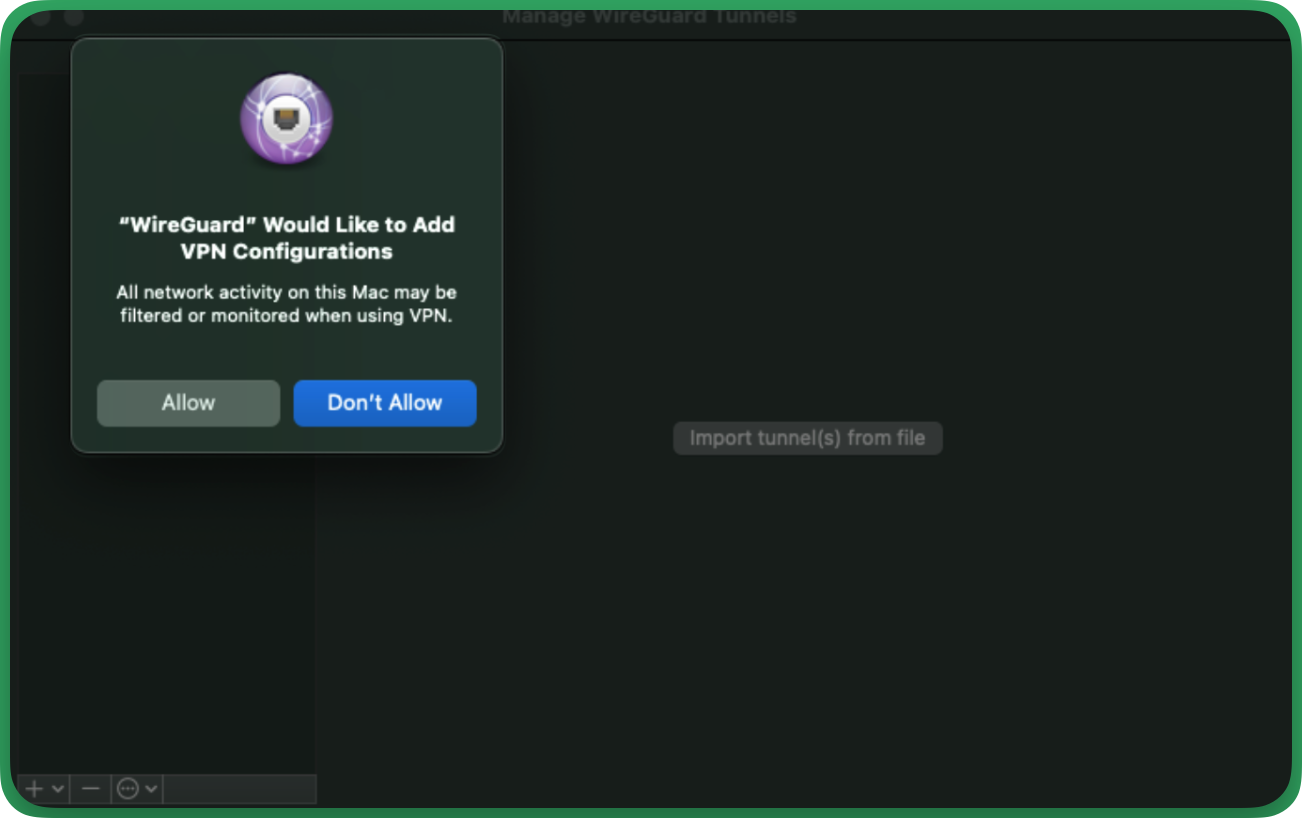Click empty detail pane below the import button
The height and width of the screenshot is (818, 1302).
pyautogui.click(x=807, y=620)
